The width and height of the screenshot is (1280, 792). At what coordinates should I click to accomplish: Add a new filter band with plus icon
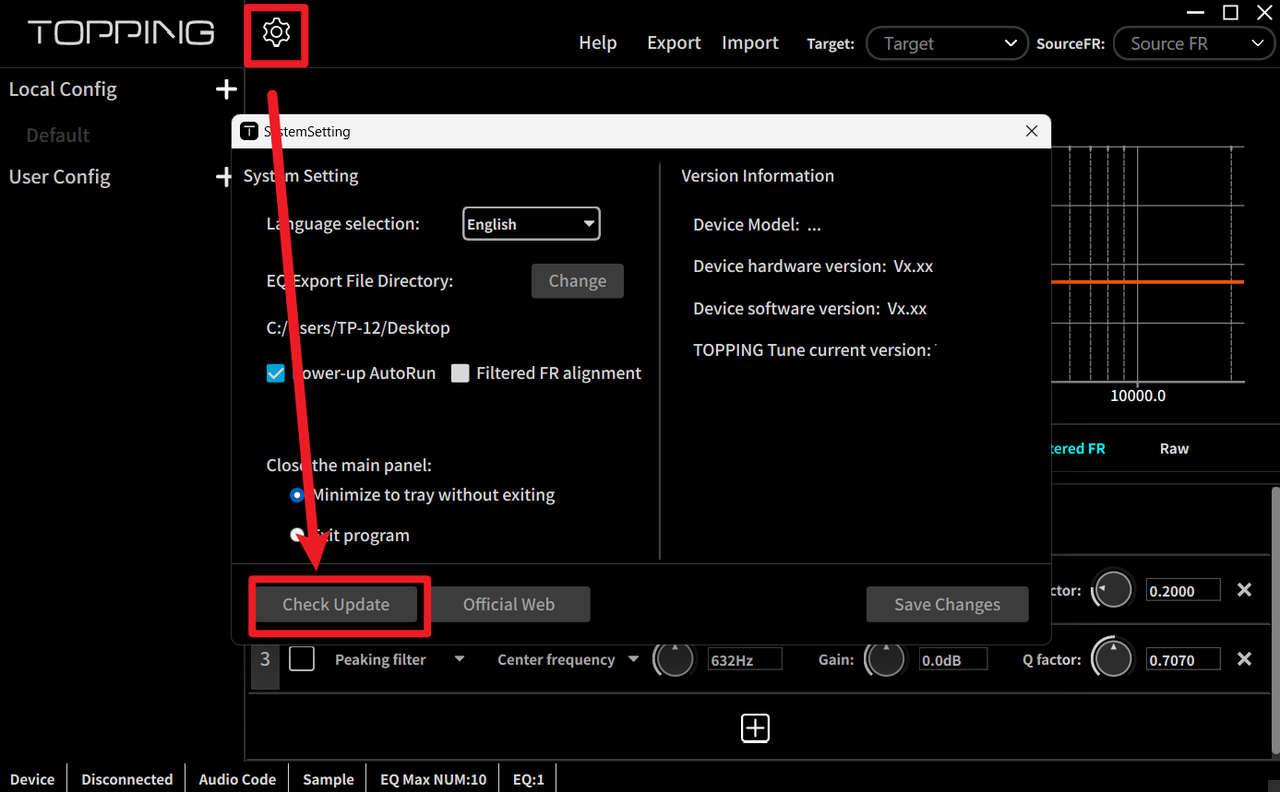coord(755,728)
